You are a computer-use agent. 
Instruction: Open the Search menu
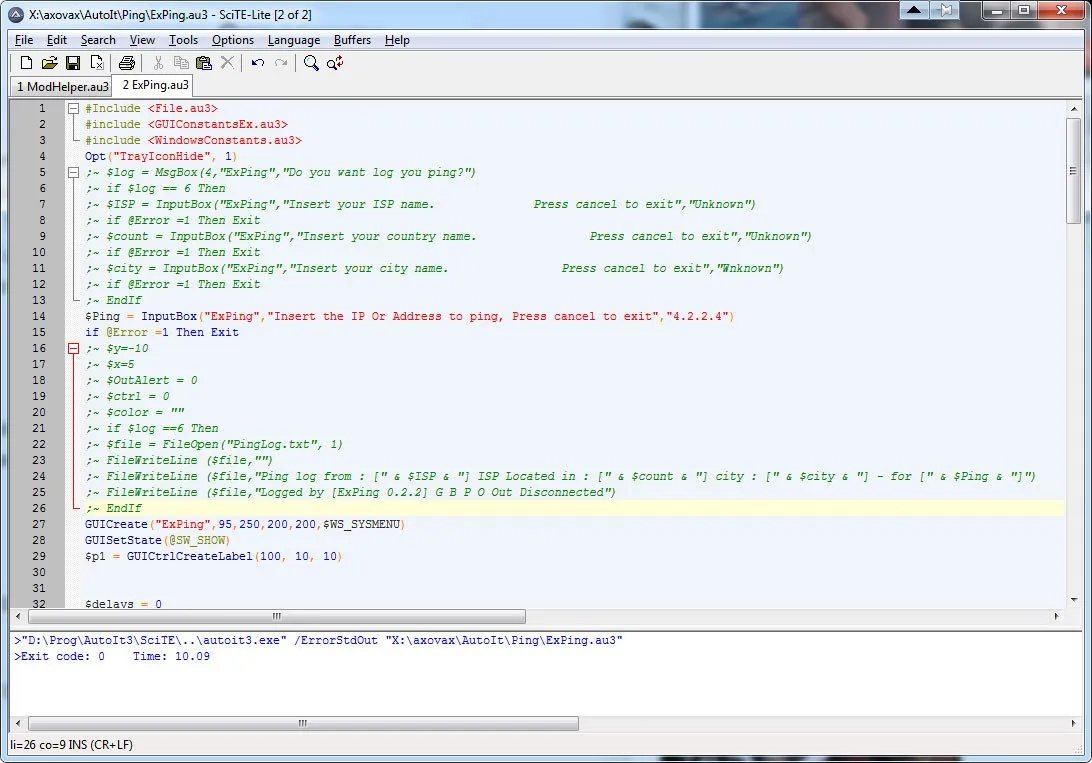click(x=98, y=40)
